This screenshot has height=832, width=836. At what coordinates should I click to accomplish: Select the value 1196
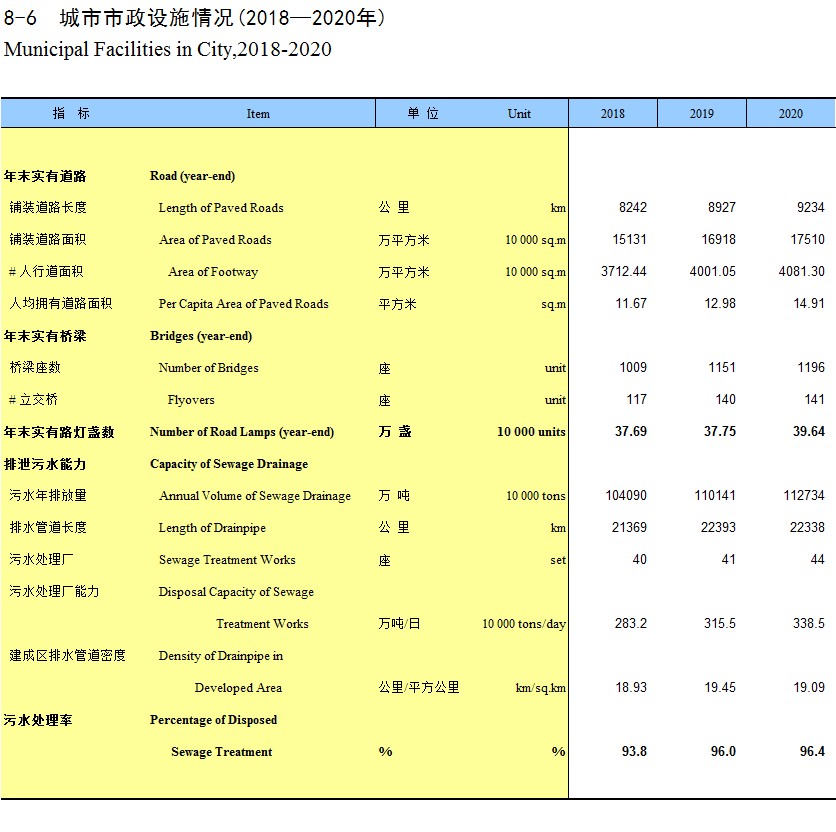pyautogui.click(x=811, y=367)
